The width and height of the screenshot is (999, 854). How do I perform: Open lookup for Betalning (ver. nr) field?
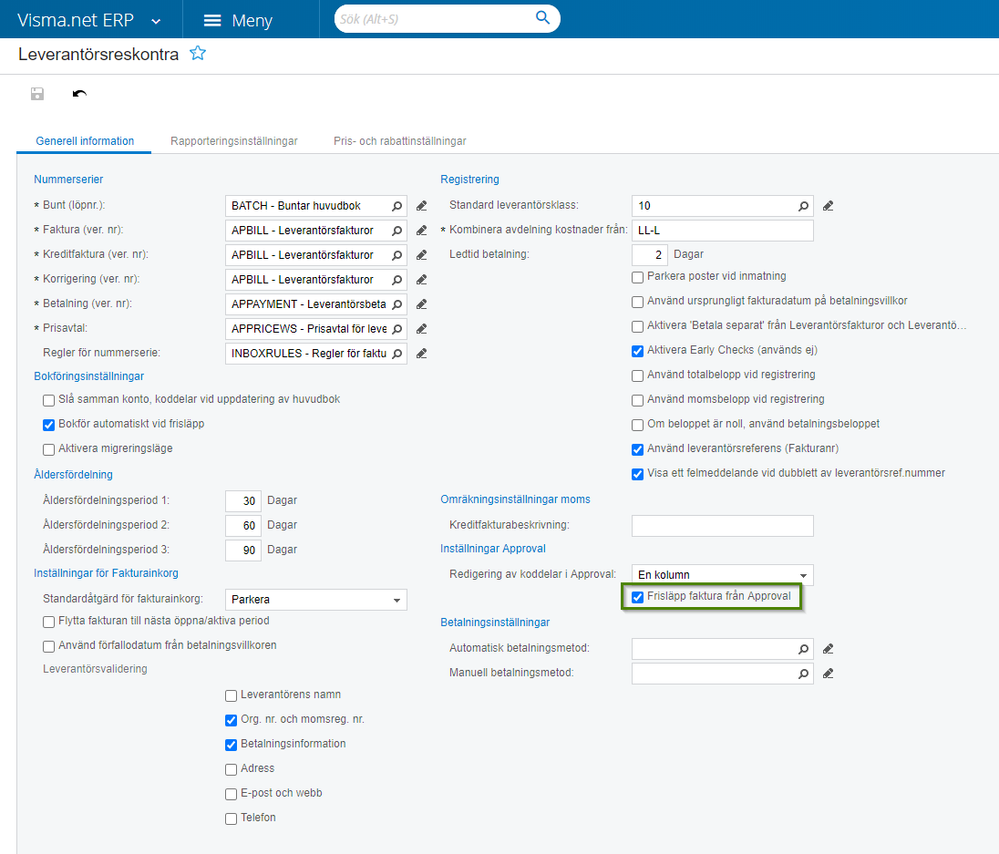click(397, 305)
